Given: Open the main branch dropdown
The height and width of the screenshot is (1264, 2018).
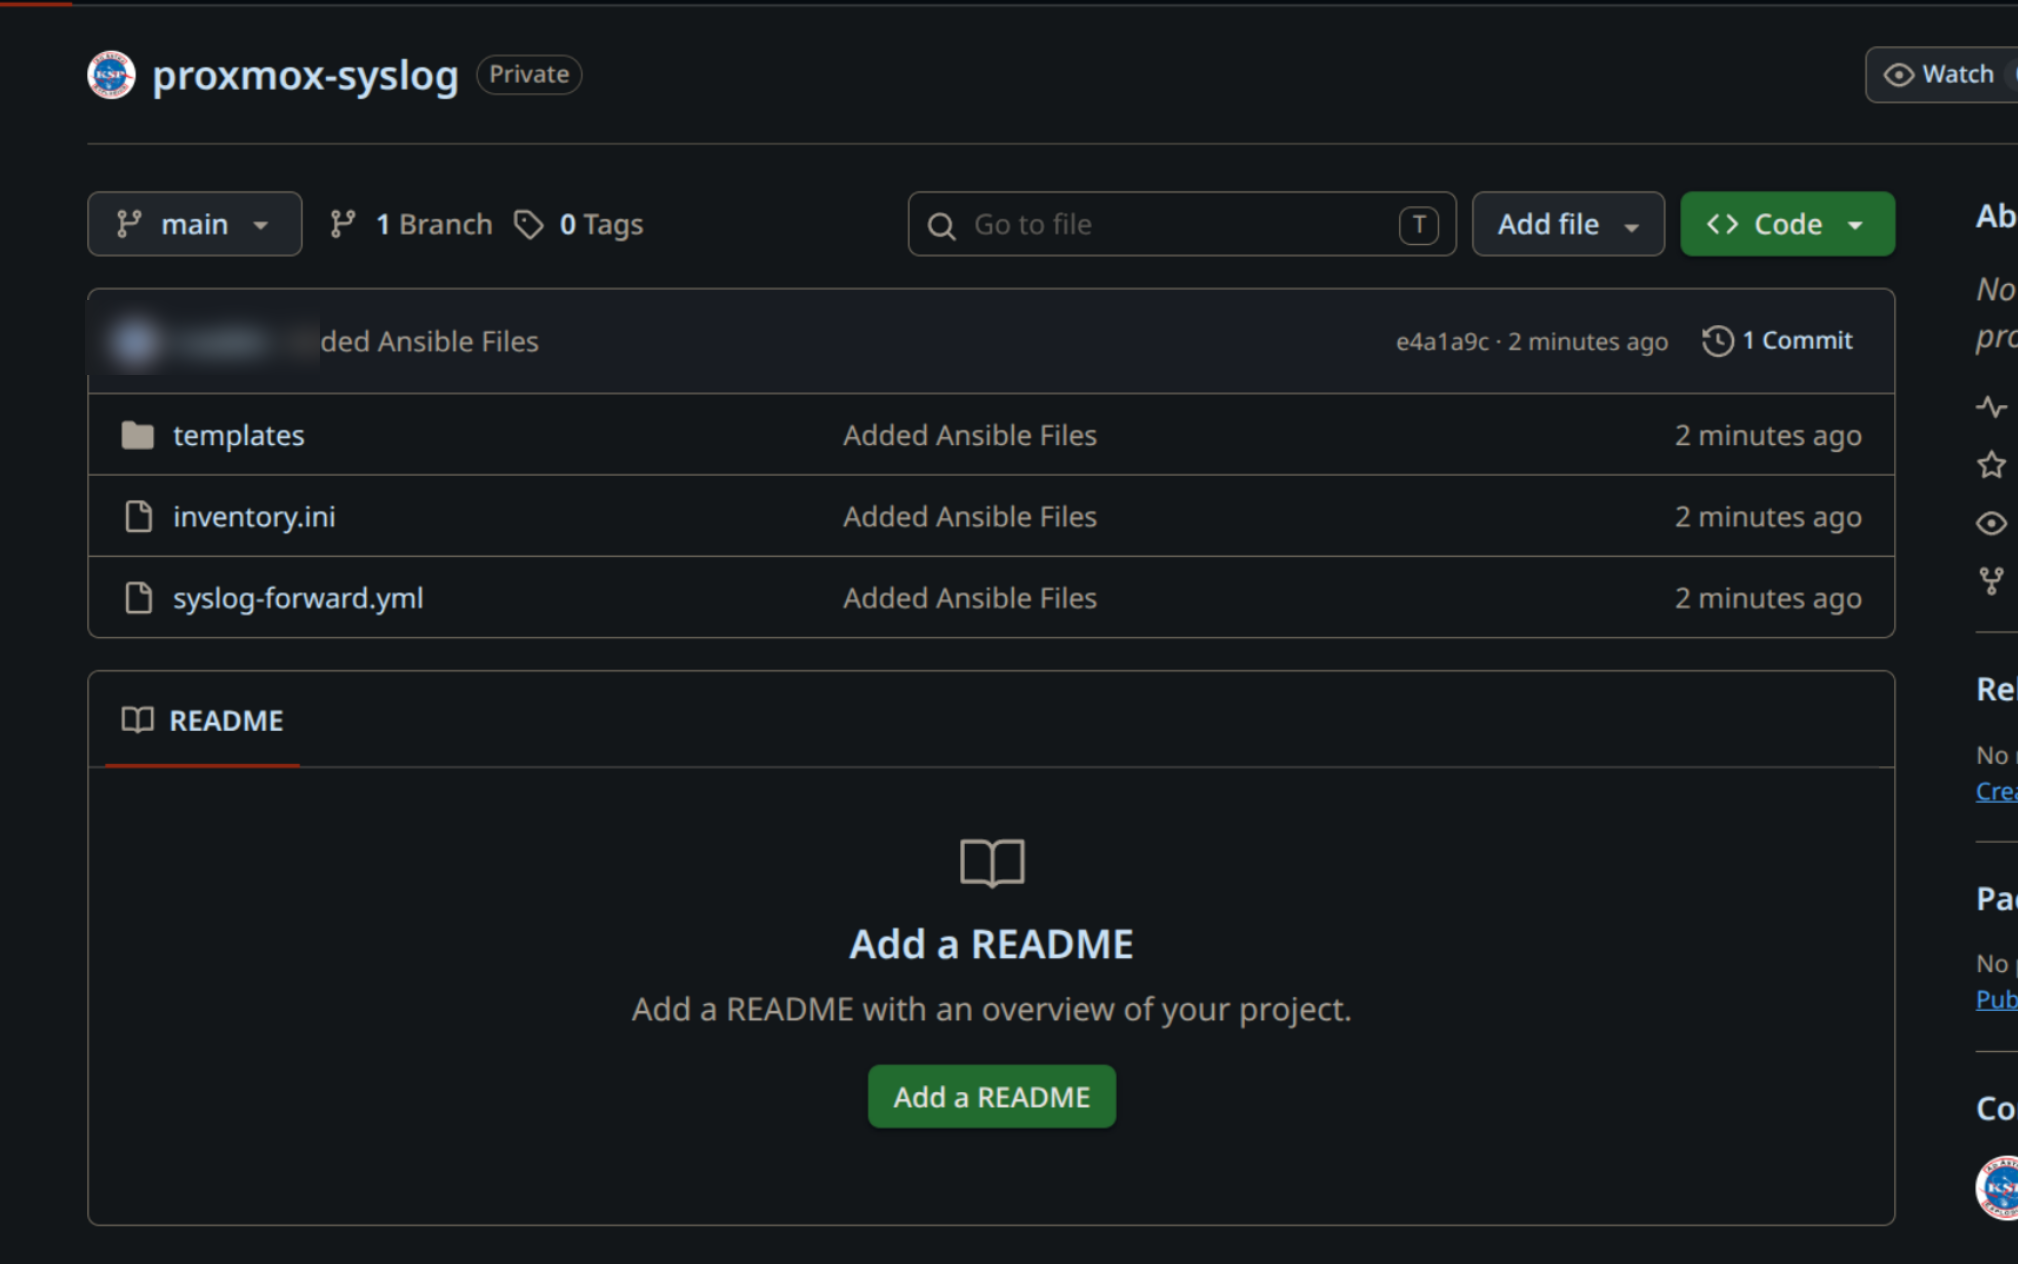Looking at the screenshot, I should point(195,224).
